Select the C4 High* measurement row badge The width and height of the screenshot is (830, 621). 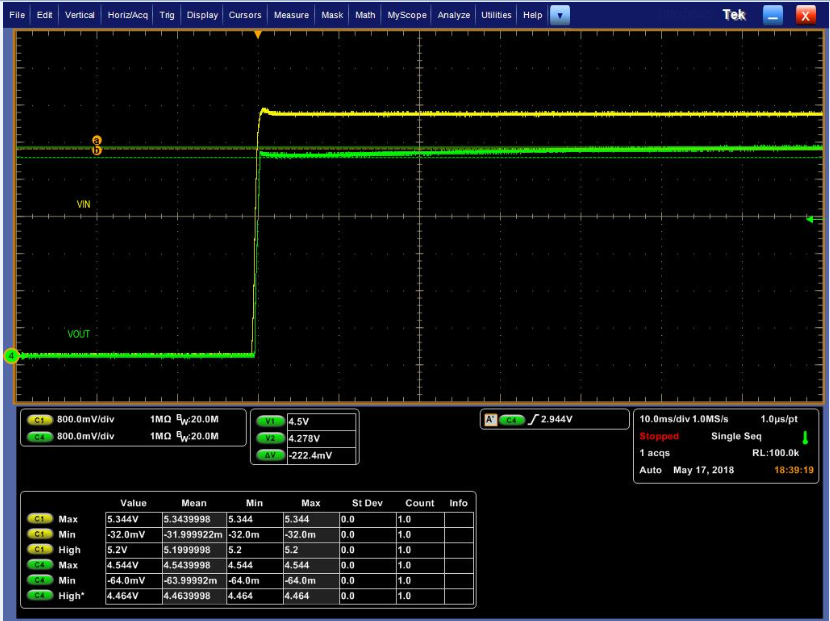click(41, 596)
